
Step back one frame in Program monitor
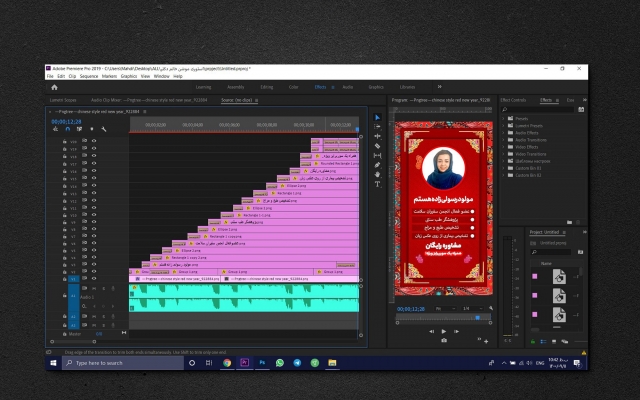point(431,331)
